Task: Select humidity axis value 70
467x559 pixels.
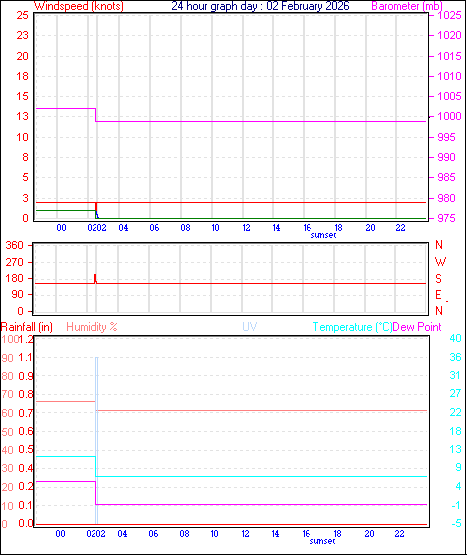Action: tap(7, 395)
